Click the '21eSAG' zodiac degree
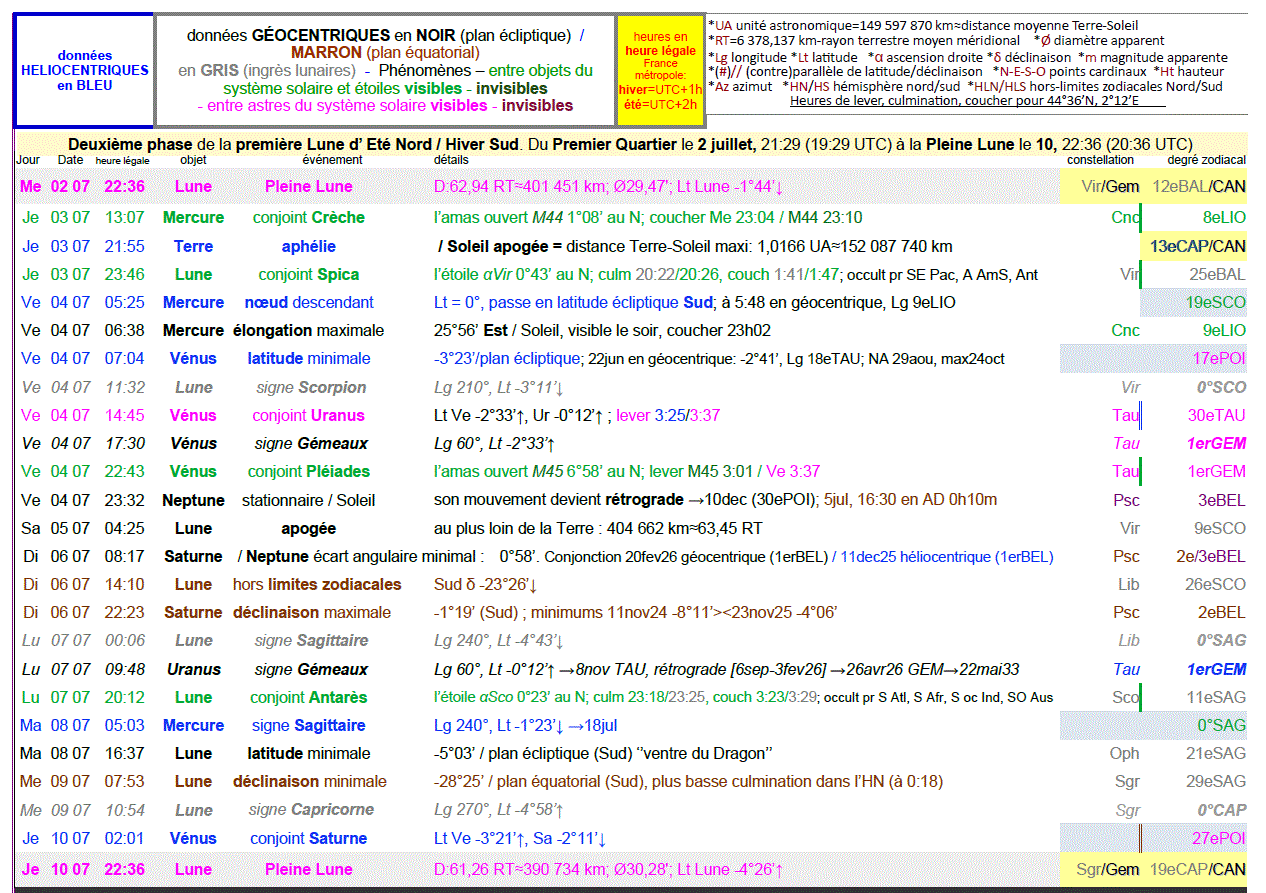This screenshot has height=893, width=1266. tap(1216, 753)
